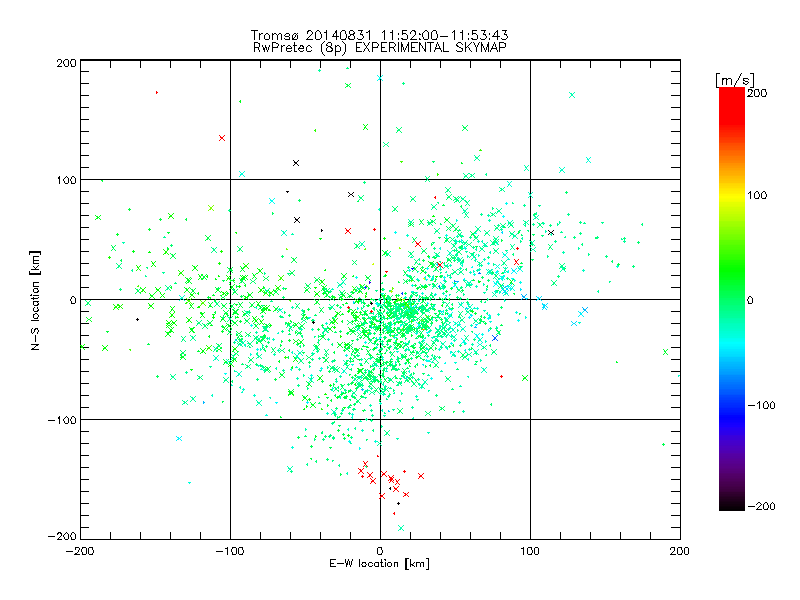Click the '100' tick label on the N-S axis
The width and height of the screenshot is (800, 600).
click(66, 180)
